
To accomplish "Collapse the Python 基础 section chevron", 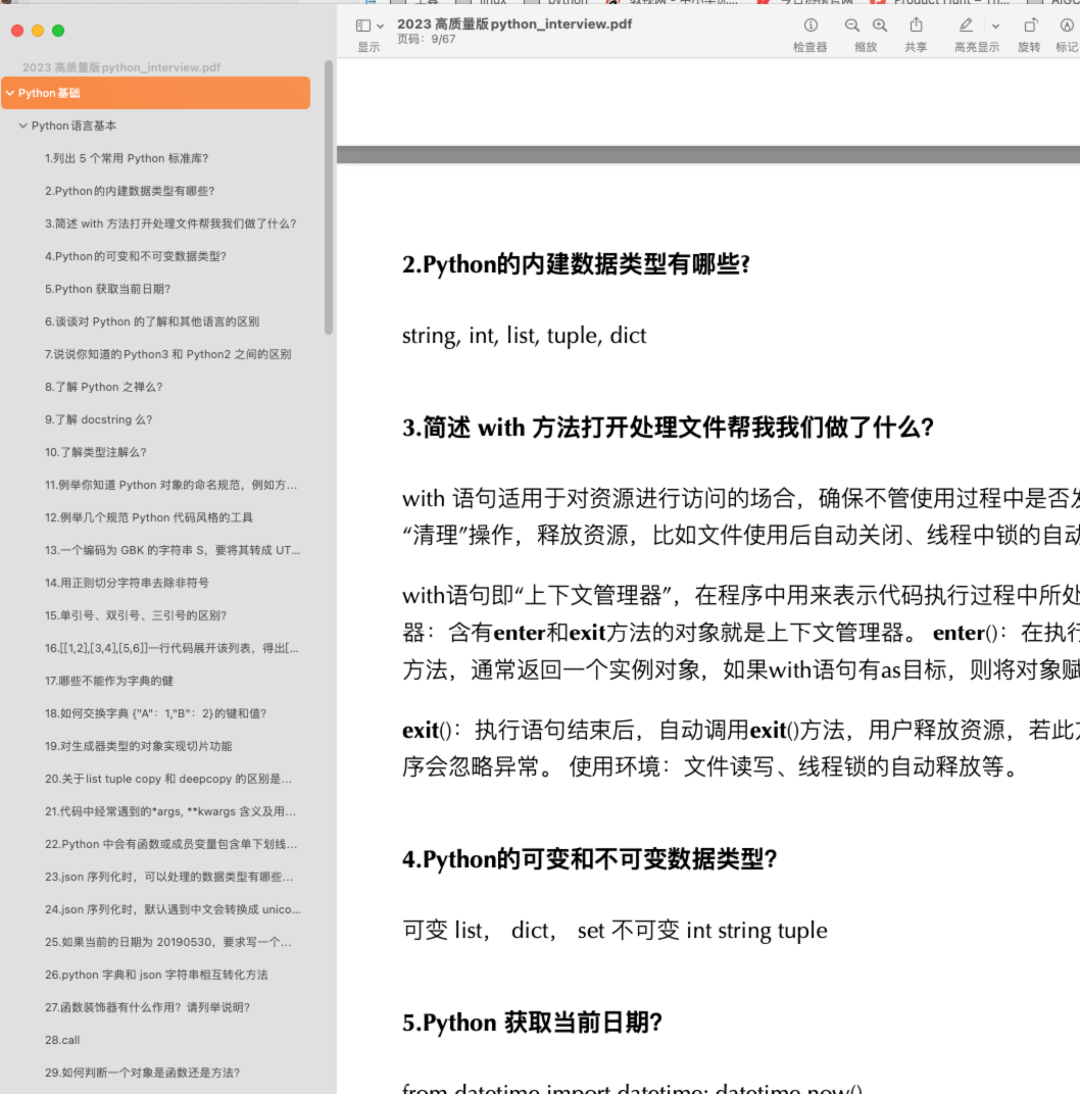I will coord(10,93).
